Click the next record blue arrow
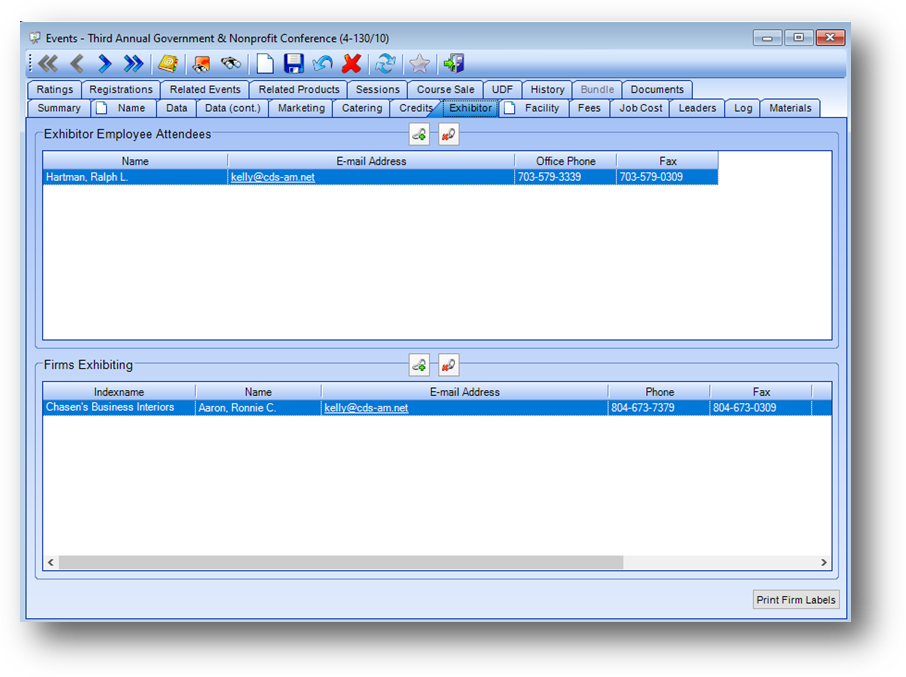 tap(104, 64)
